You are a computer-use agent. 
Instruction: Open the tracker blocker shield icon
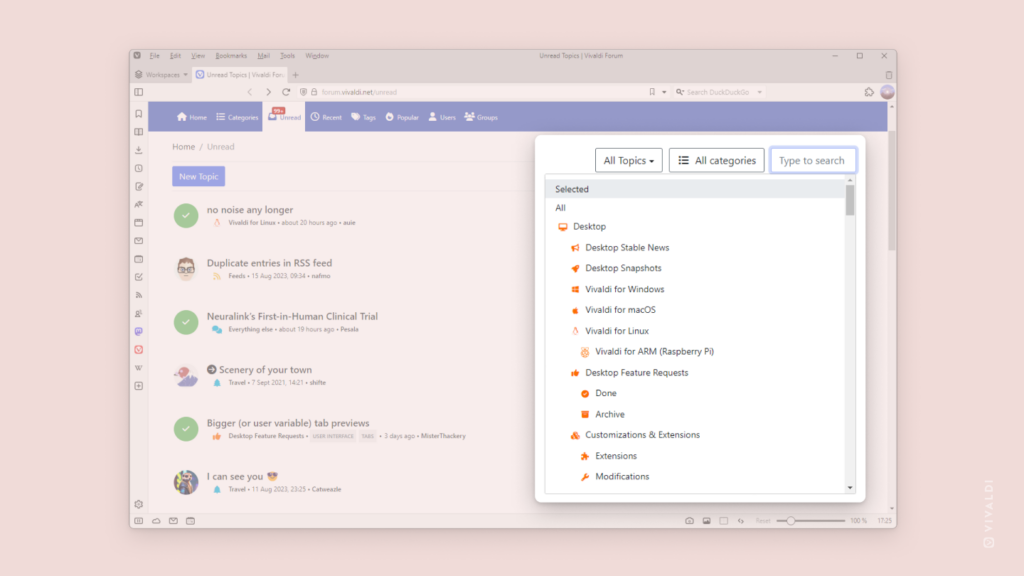[x=303, y=92]
